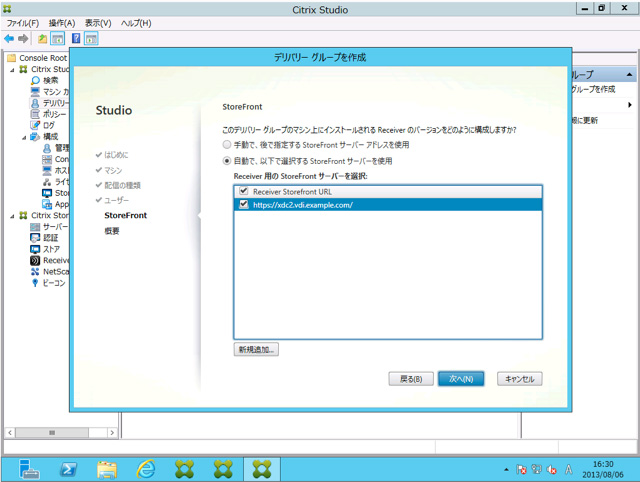The height and width of the screenshot is (482, 640).
Task: Select automatic StoreFront server radio option
Action: [227, 161]
